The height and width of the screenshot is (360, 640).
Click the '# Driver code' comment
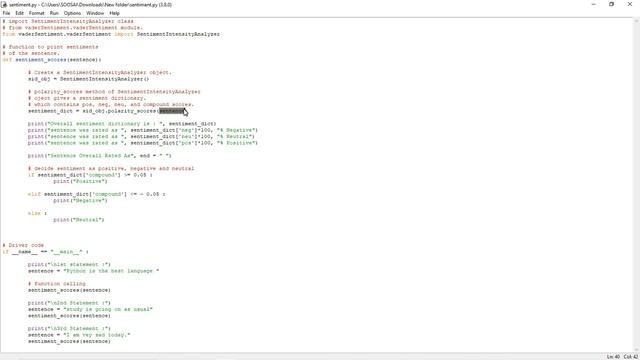(x=23, y=245)
